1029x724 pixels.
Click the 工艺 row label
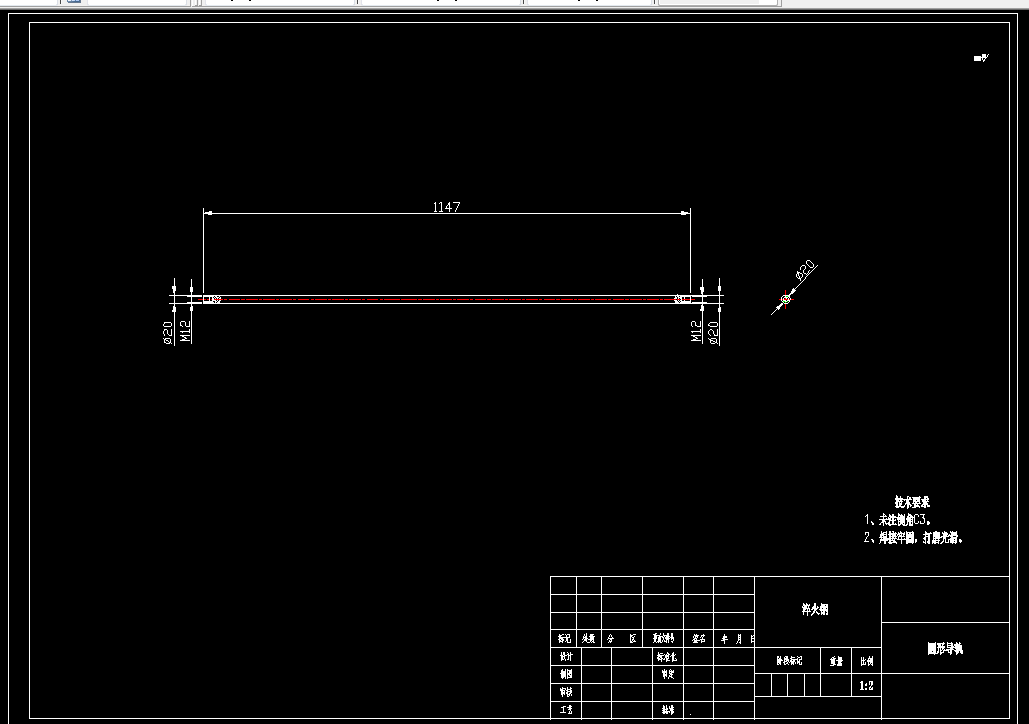click(x=566, y=710)
